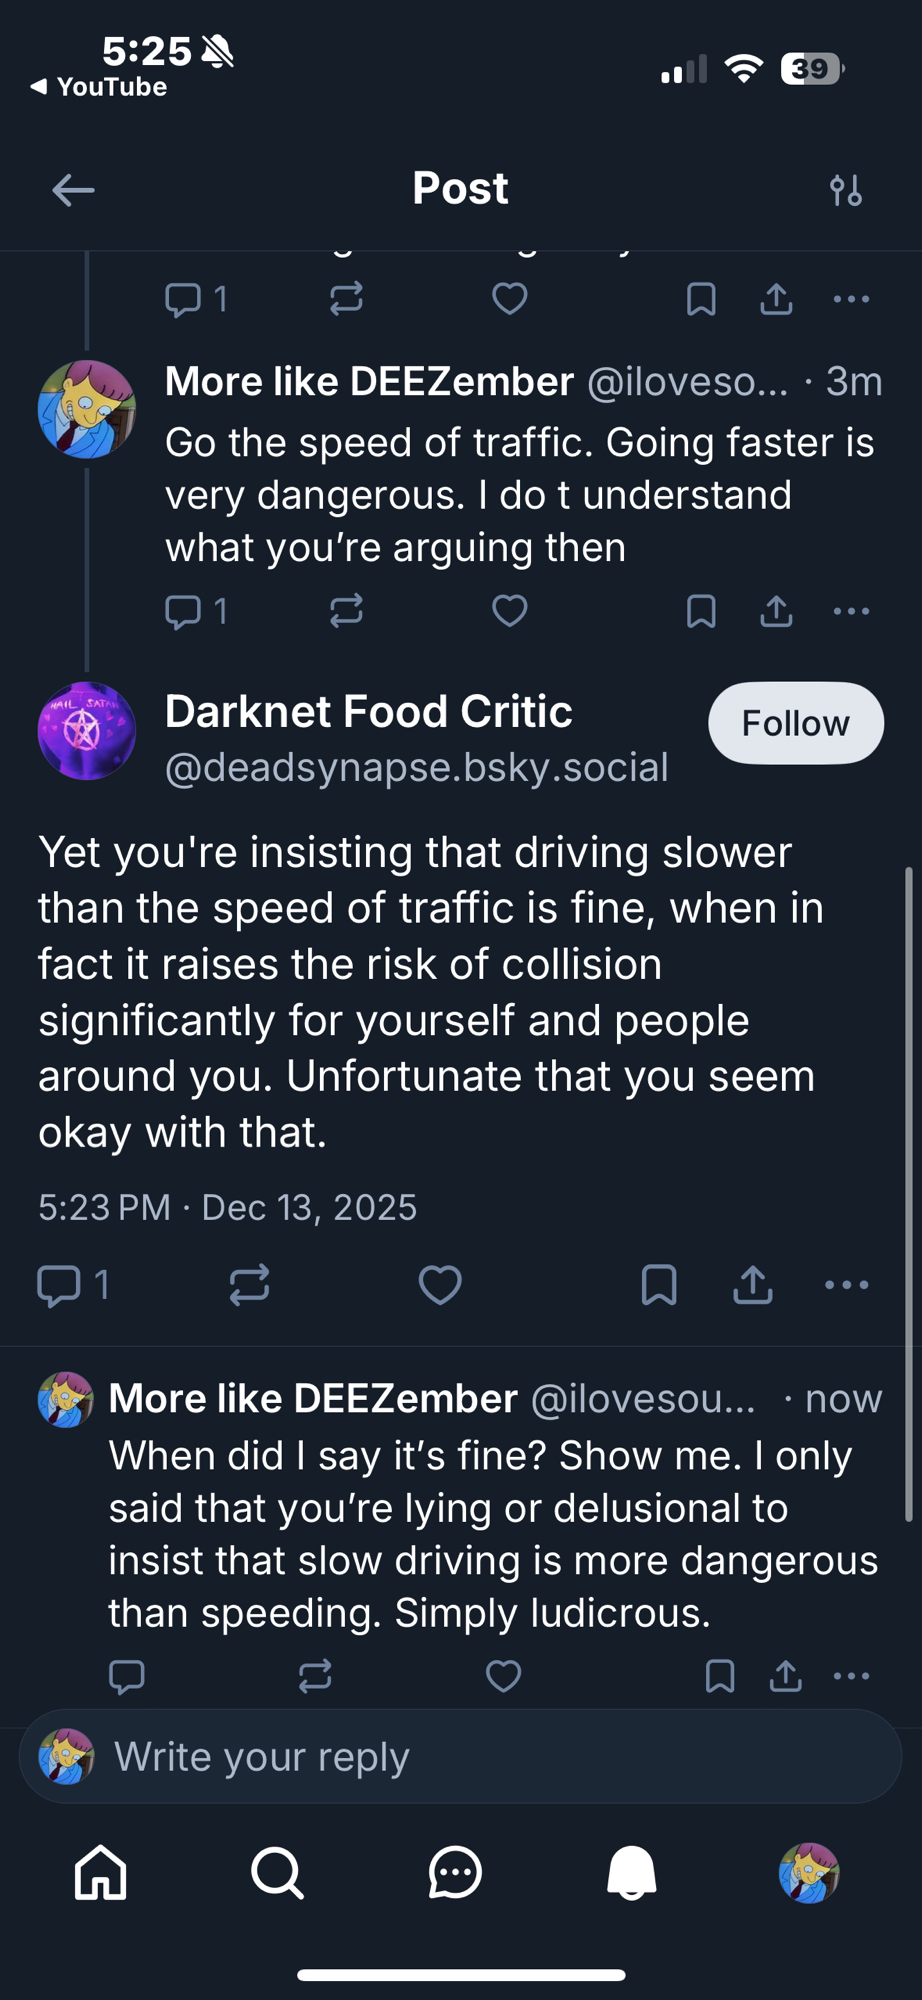Viewport: 922px width, 2000px height.
Task: Return to YouTube via status bar
Action: click(100, 87)
